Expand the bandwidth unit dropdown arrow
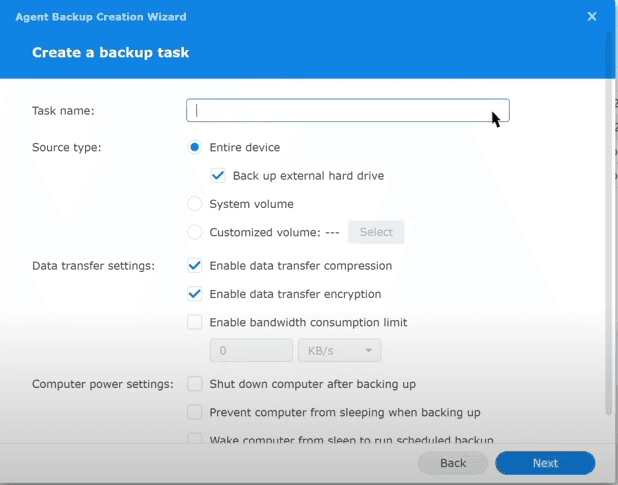The width and height of the screenshot is (618, 485). 370,351
